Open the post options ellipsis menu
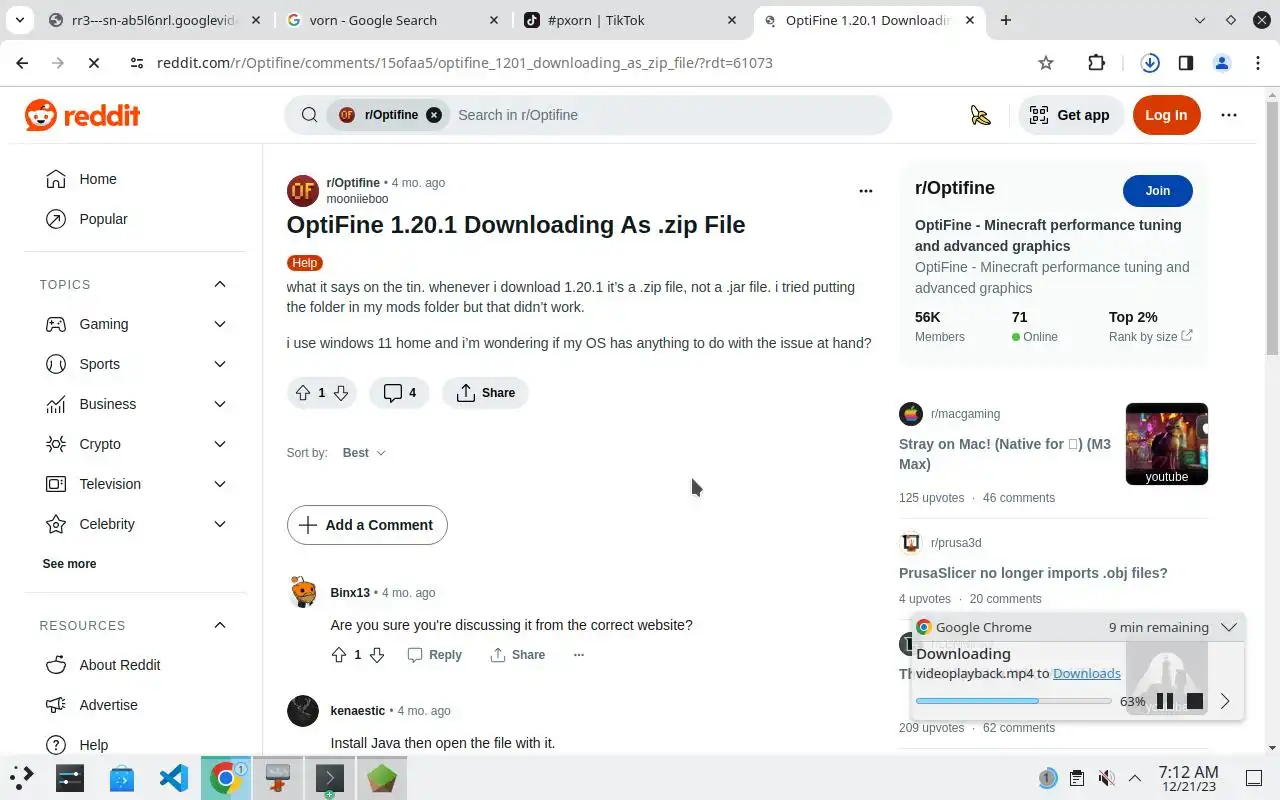 pos(866,191)
